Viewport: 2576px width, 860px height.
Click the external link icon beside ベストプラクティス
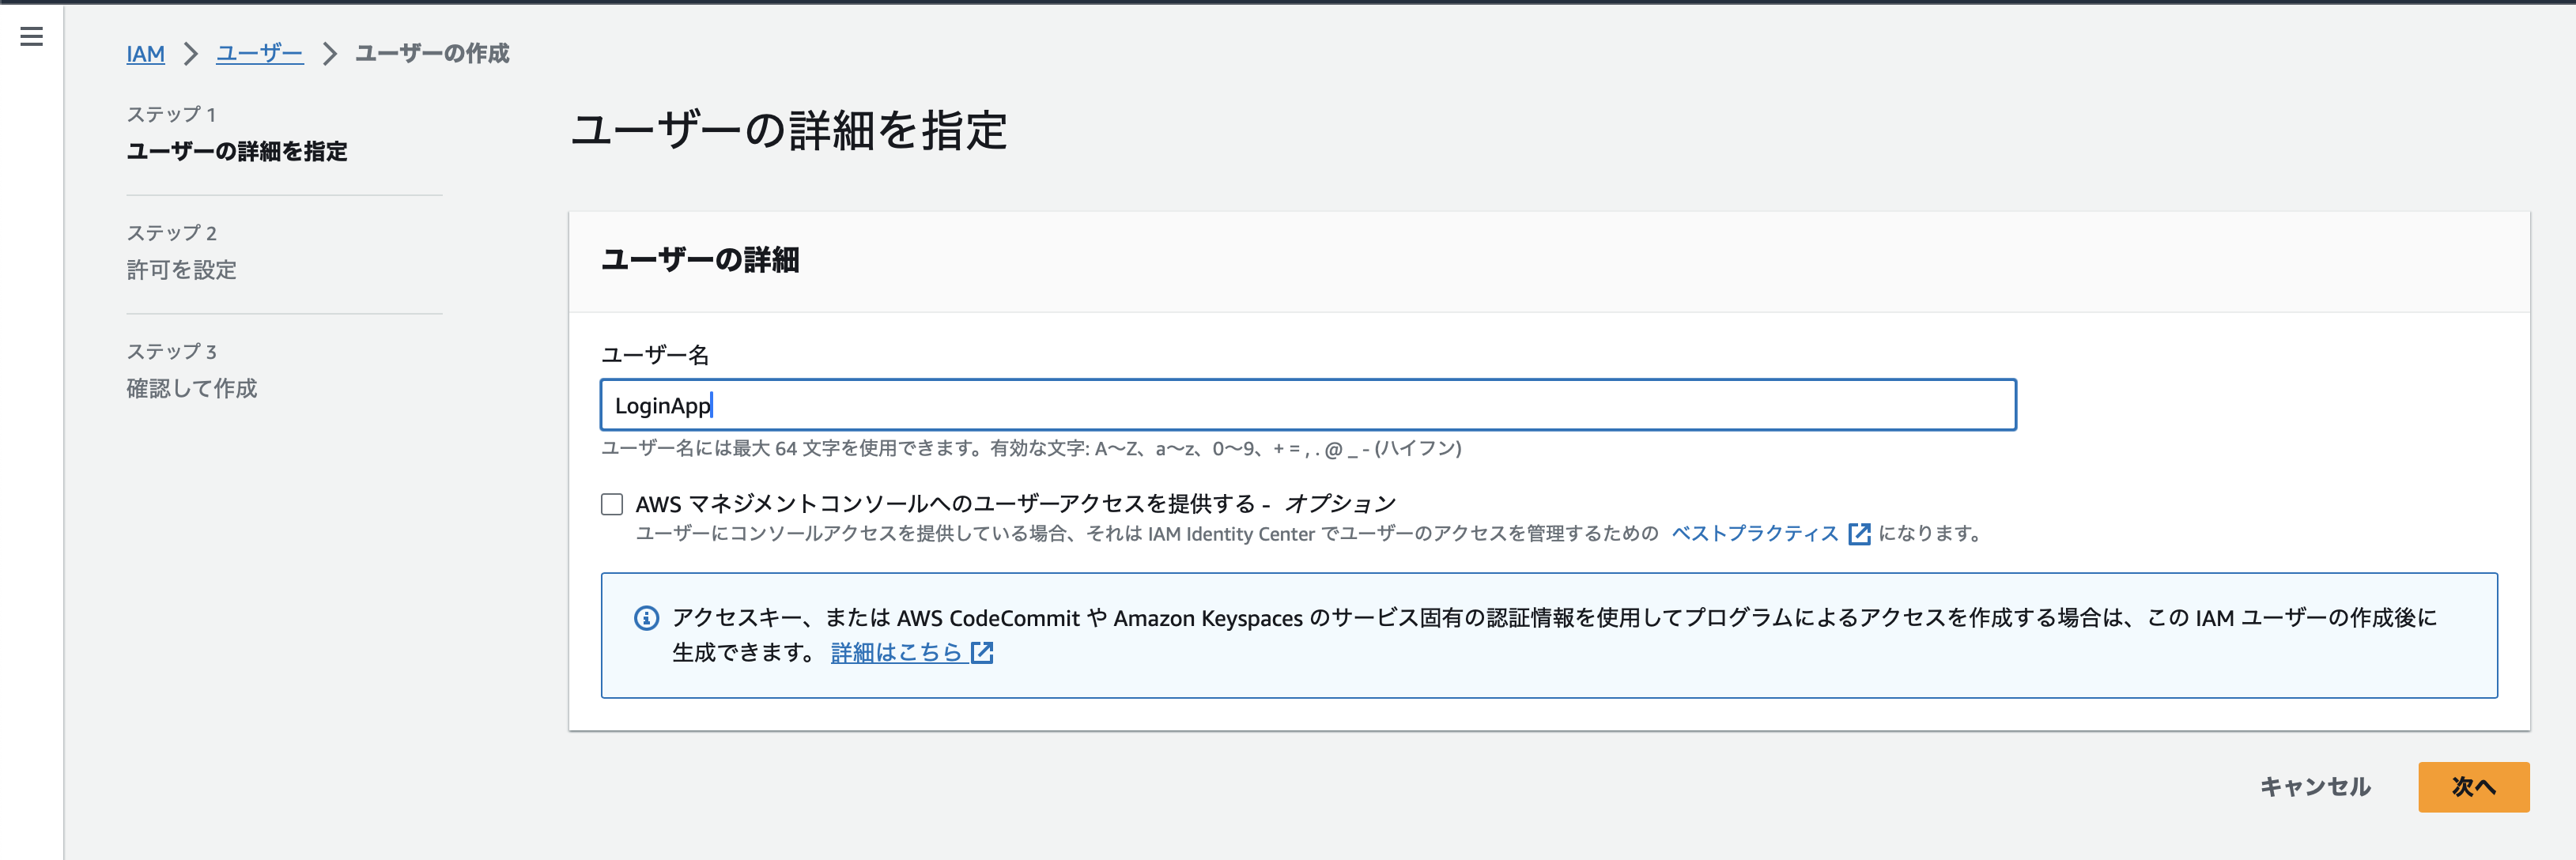1859,534
